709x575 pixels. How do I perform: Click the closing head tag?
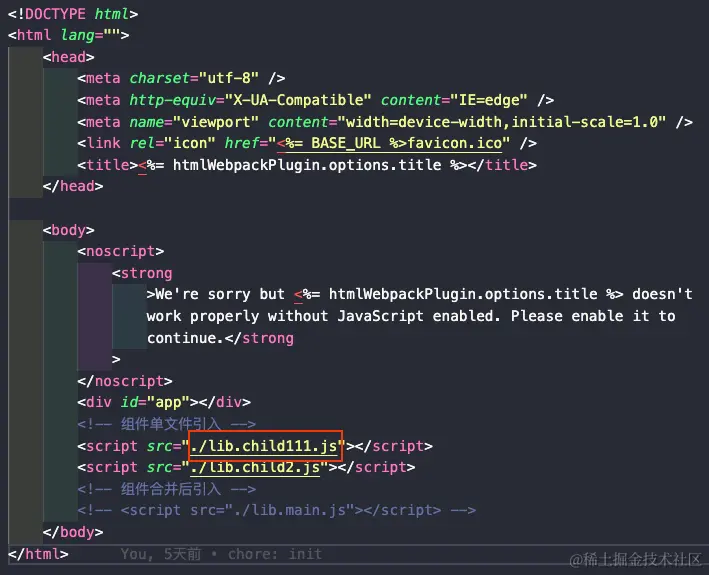[x=73, y=186]
